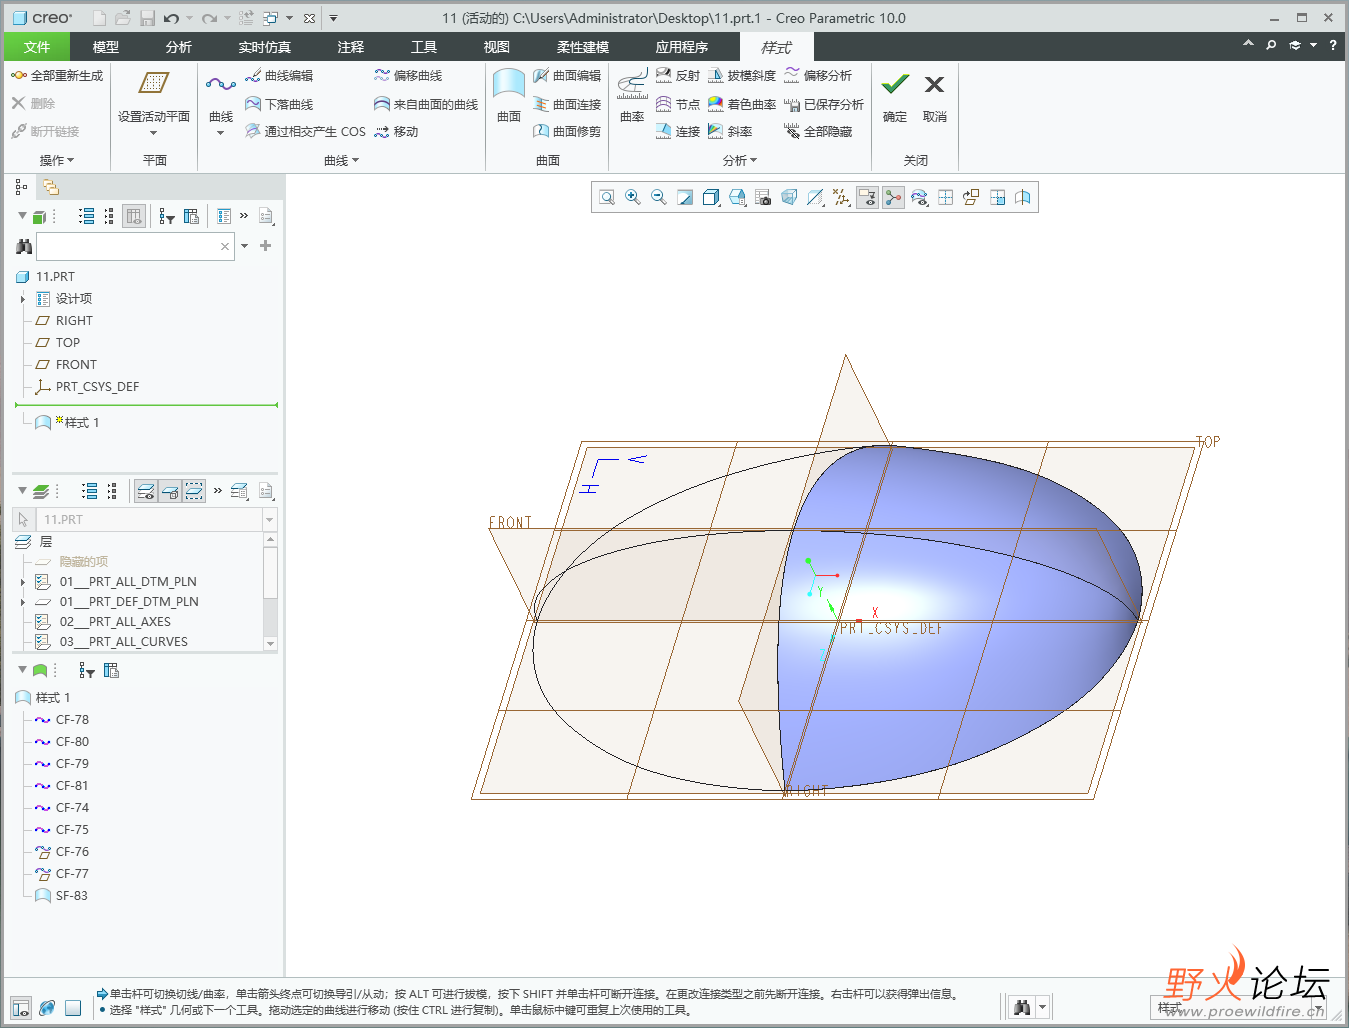Select 反射 reflection analysis
The image size is (1349, 1028).
tap(678, 75)
